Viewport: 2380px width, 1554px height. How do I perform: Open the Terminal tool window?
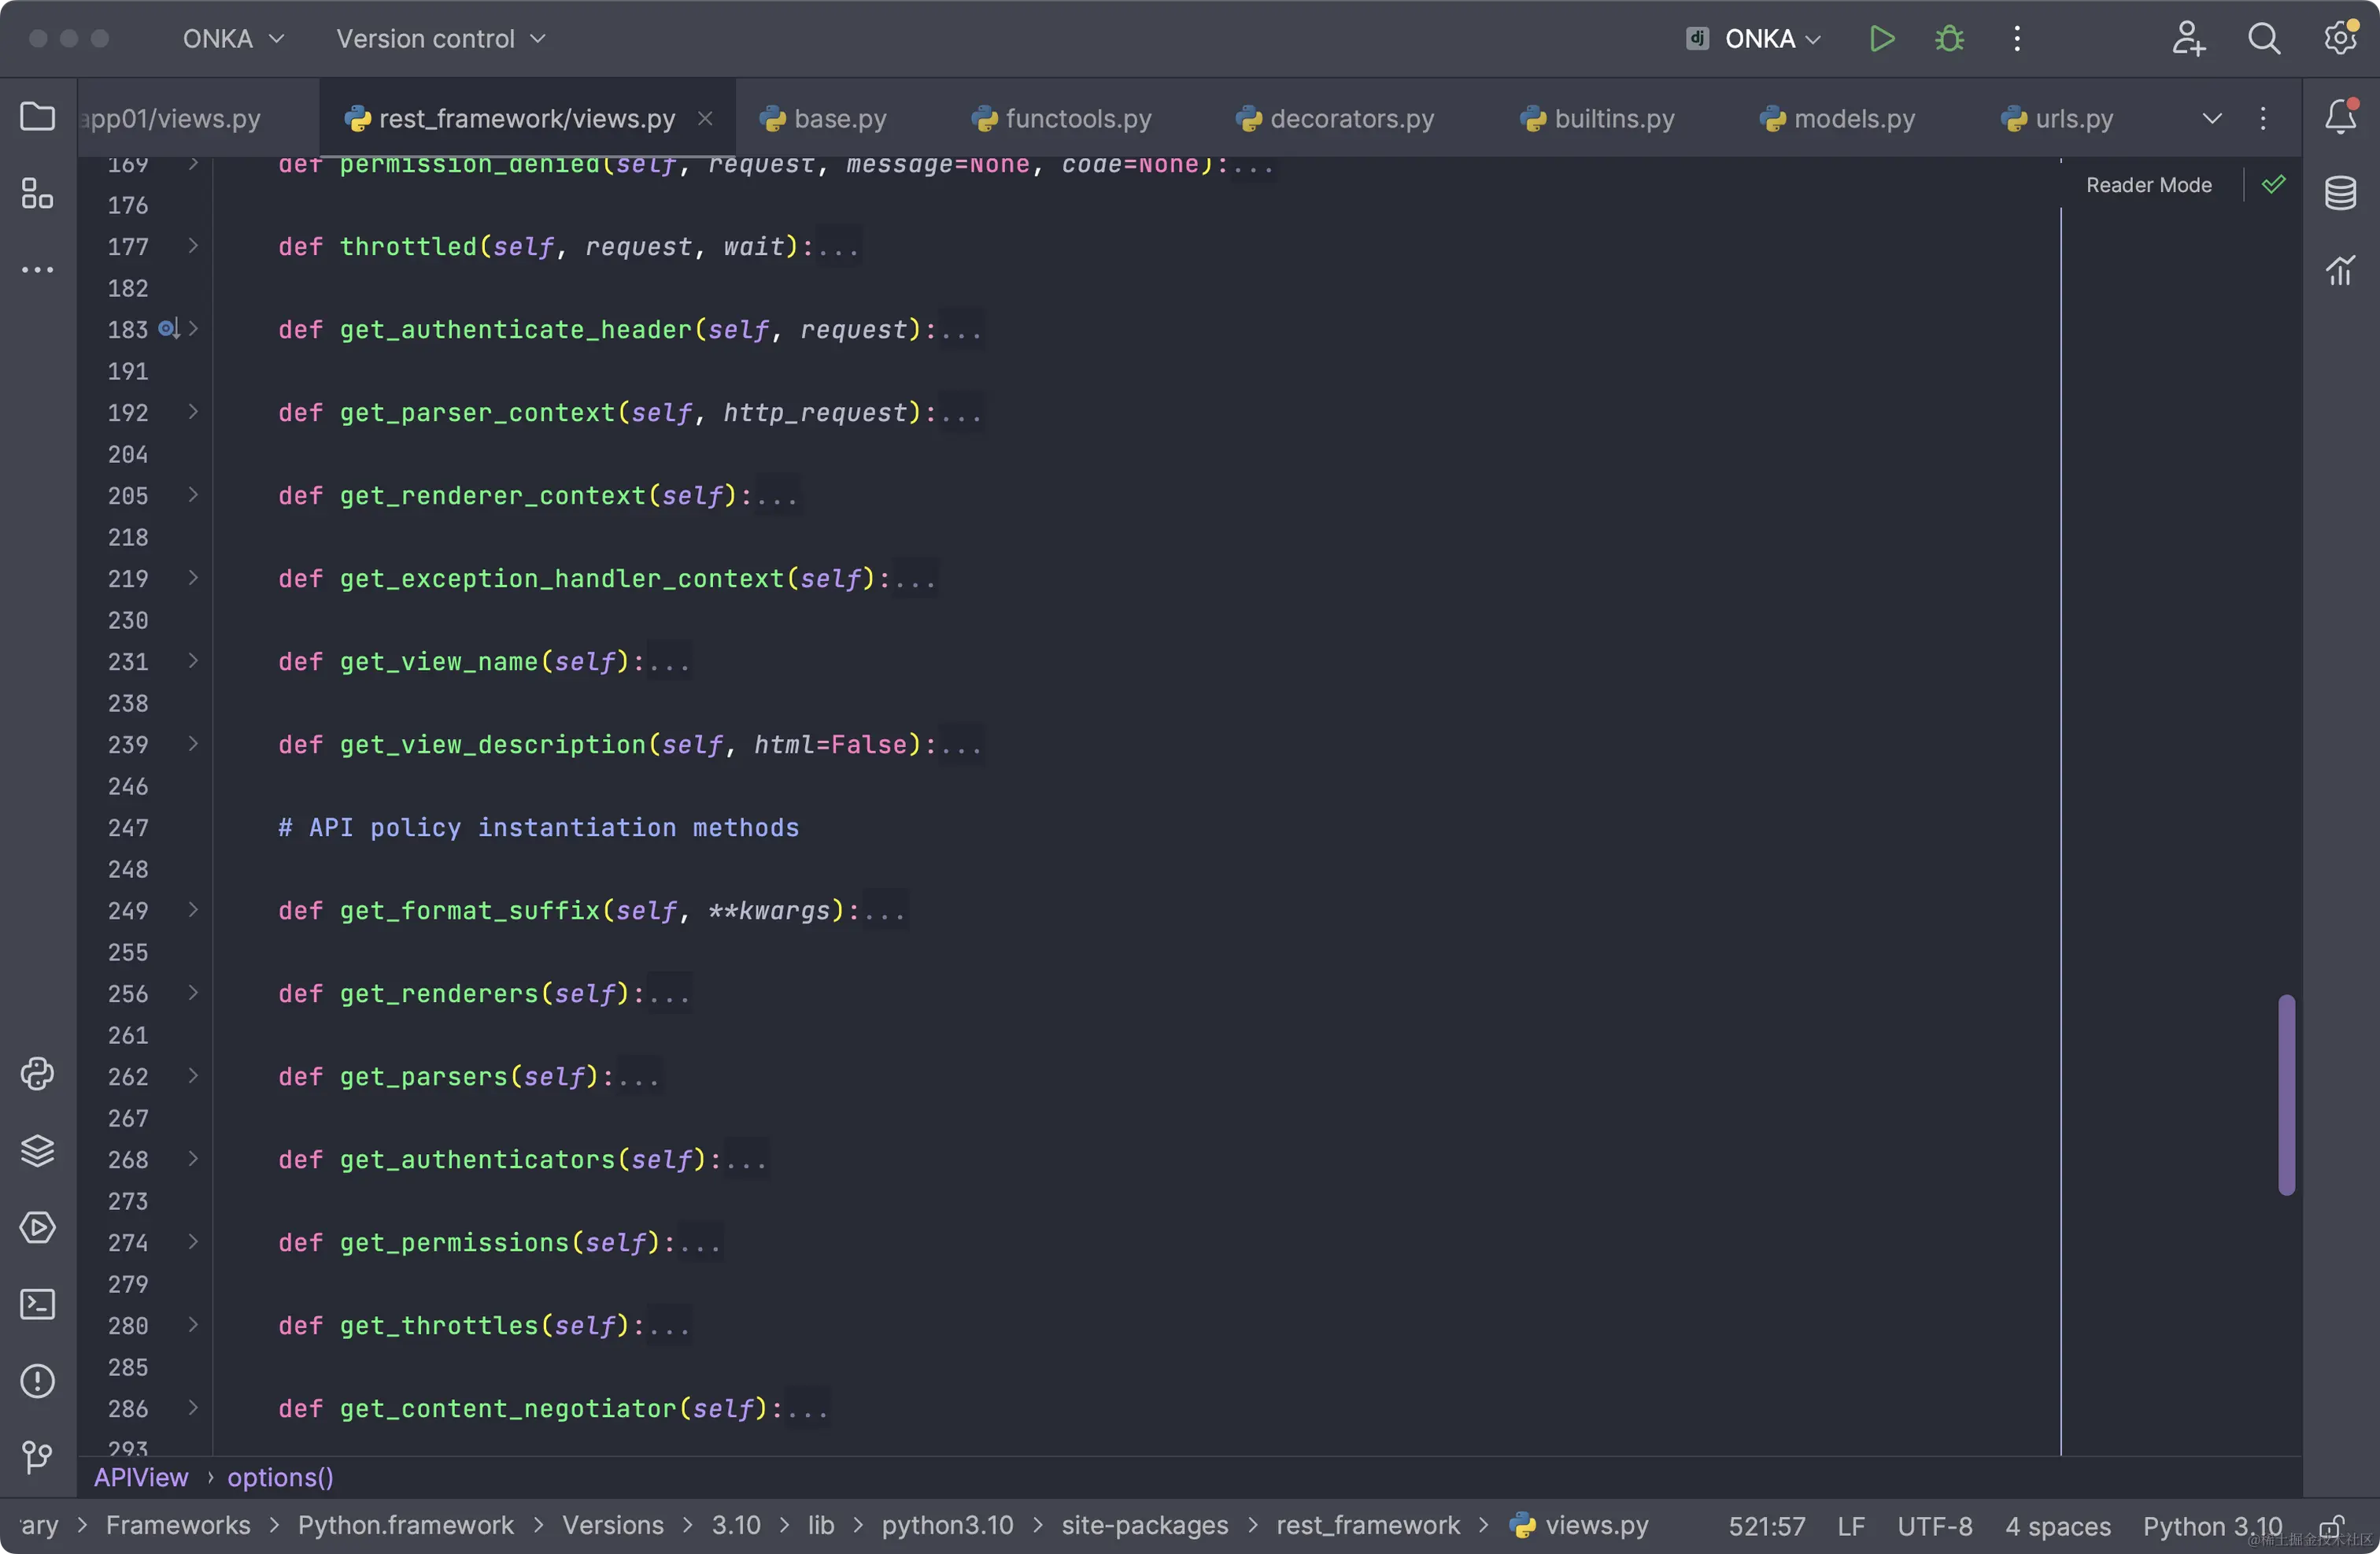[x=37, y=1304]
